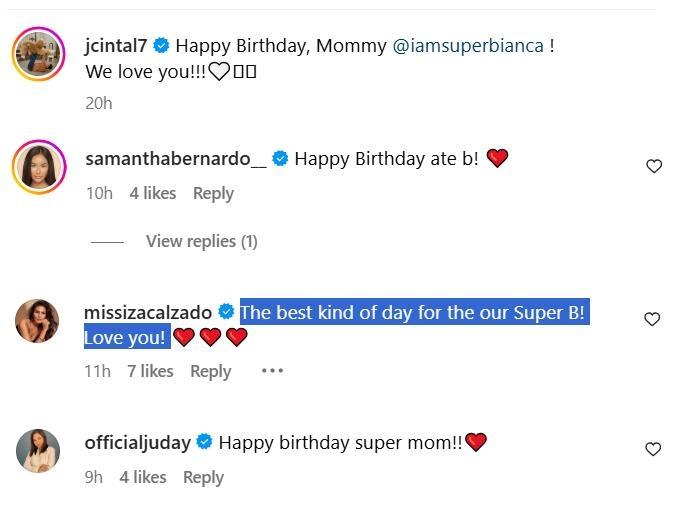Like samanthabernardo__'s birthday comment
Viewport: 700px width, 514px height.
[x=654, y=167]
